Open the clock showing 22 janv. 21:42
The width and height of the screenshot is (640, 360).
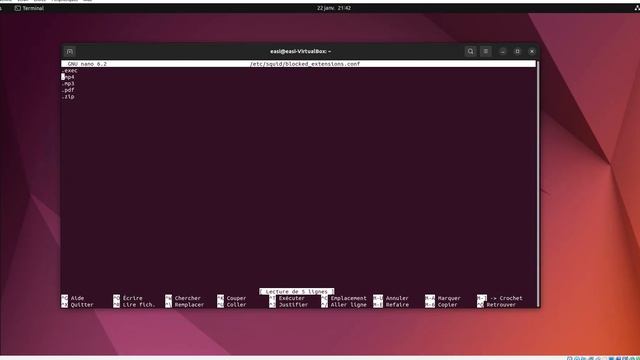pyautogui.click(x=334, y=8)
